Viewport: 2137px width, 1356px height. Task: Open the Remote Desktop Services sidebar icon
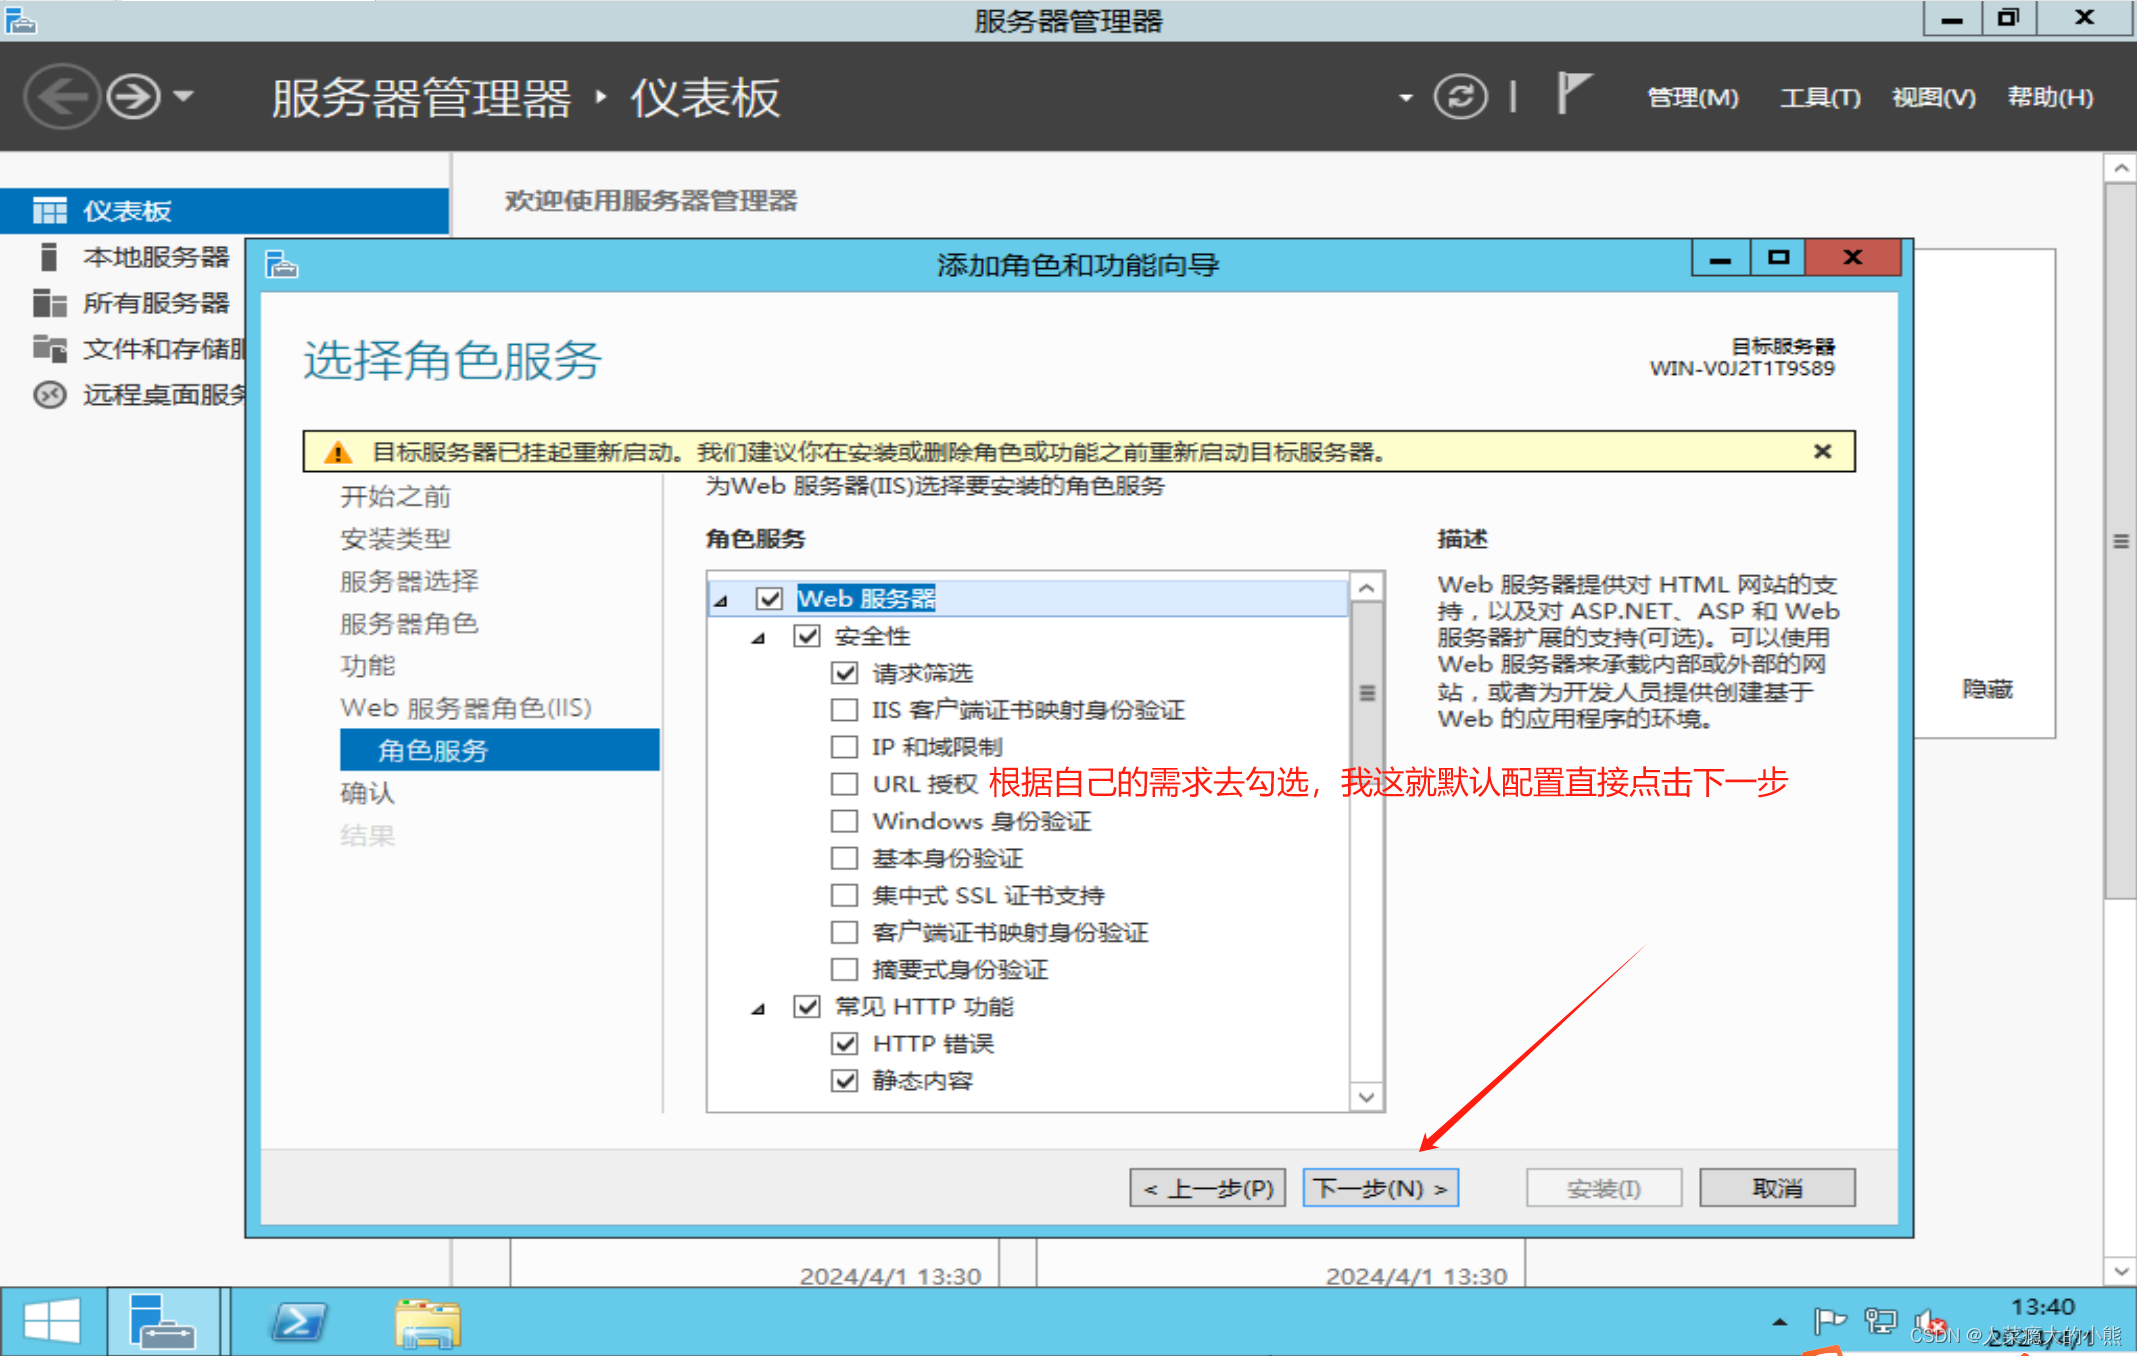pos(48,395)
